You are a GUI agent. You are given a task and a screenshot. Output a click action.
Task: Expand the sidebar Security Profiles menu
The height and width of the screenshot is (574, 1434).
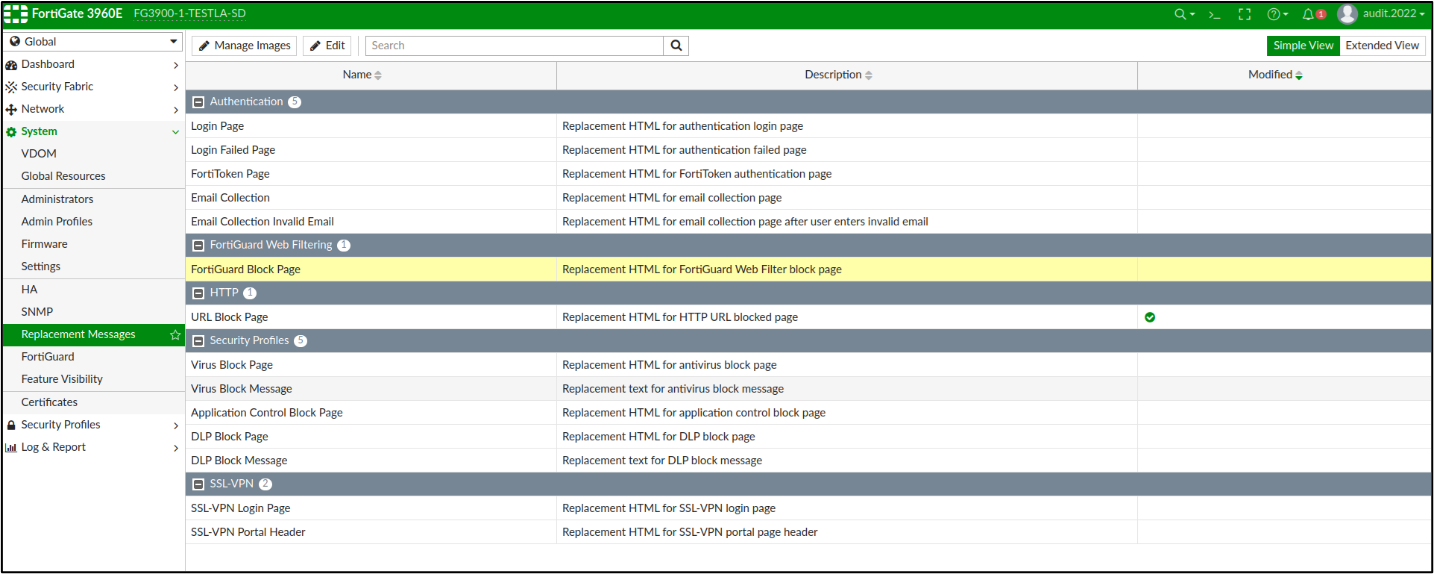click(x=93, y=425)
